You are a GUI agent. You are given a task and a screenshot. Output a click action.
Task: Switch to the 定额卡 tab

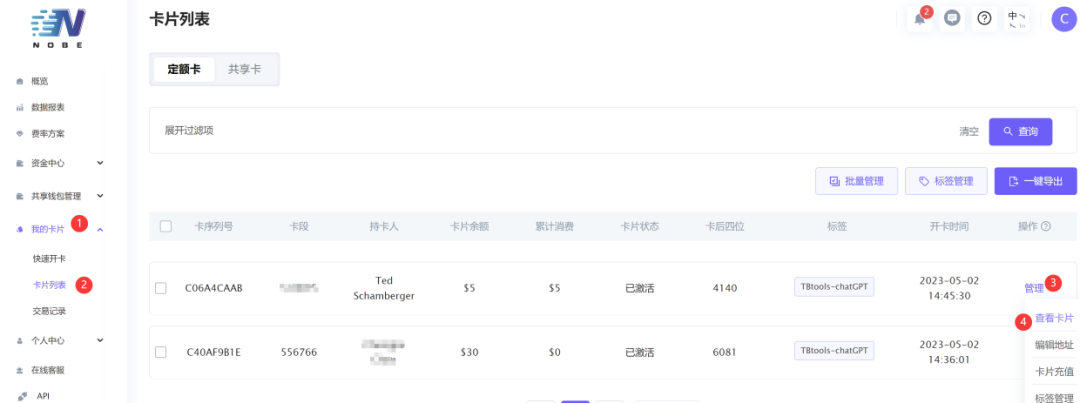point(184,70)
